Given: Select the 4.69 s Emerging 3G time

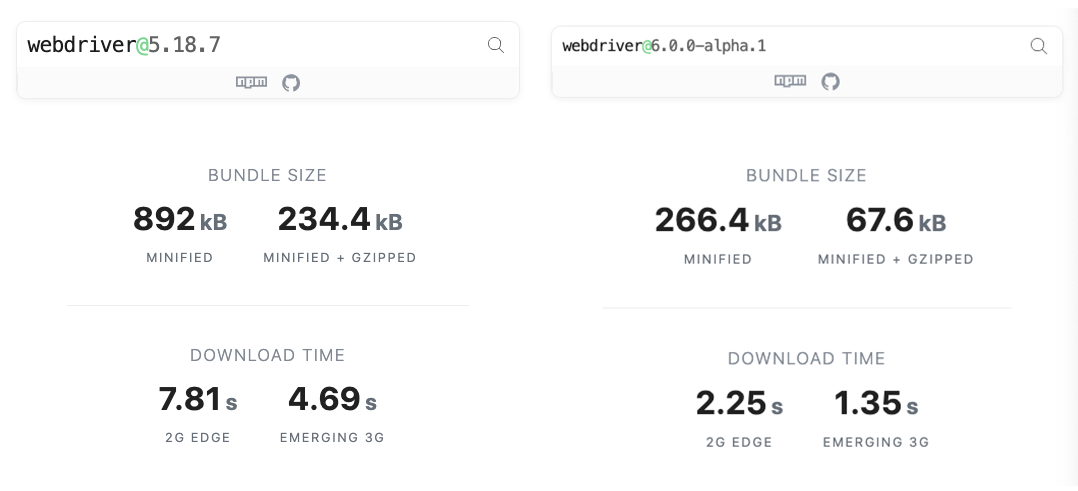Looking at the screenshot, I should coord(332,400).
